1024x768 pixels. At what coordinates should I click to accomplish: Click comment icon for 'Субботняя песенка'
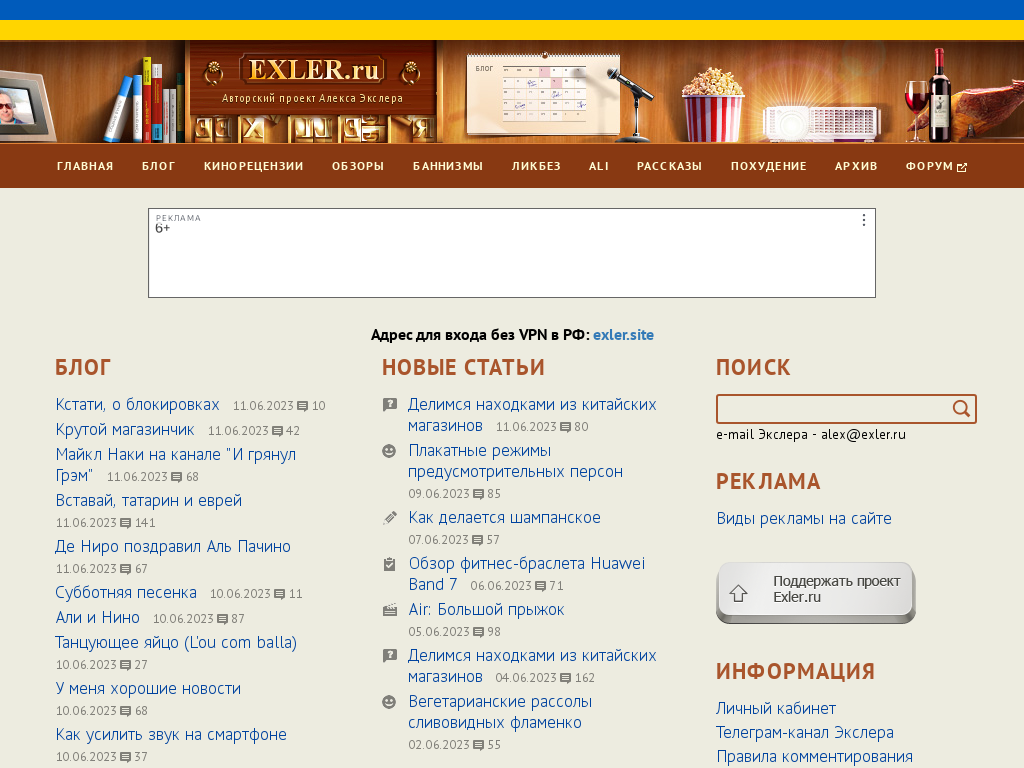[280, 594]
